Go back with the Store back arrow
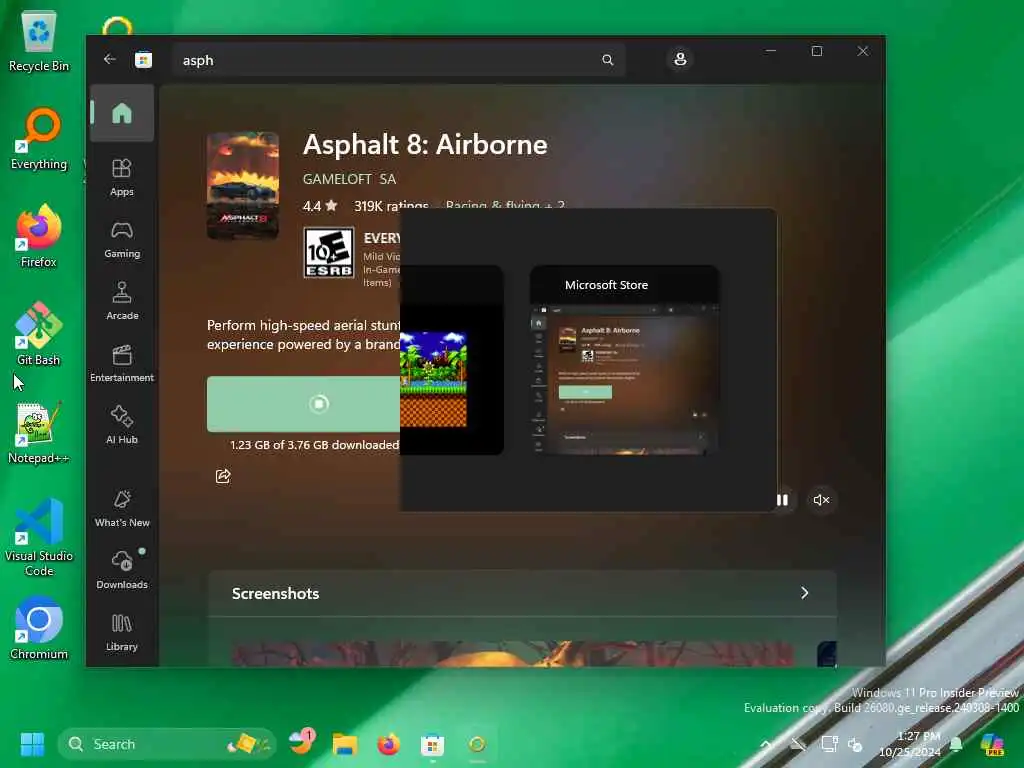 click(110, 59)
